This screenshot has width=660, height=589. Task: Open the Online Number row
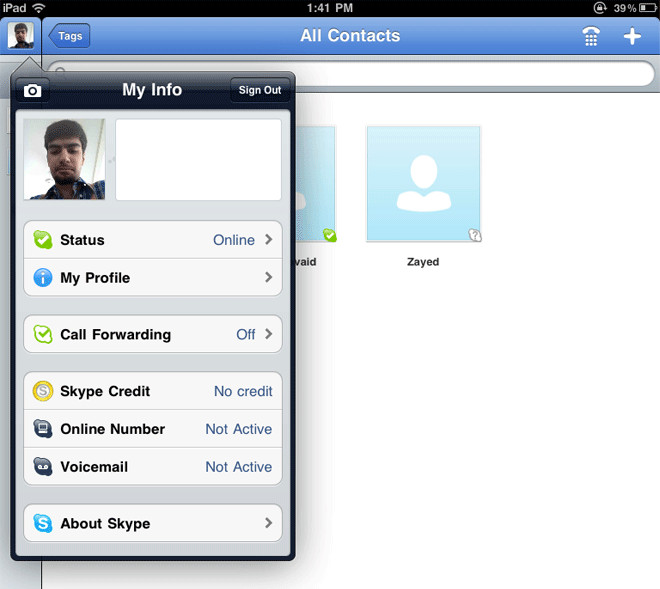coord(153,429)
